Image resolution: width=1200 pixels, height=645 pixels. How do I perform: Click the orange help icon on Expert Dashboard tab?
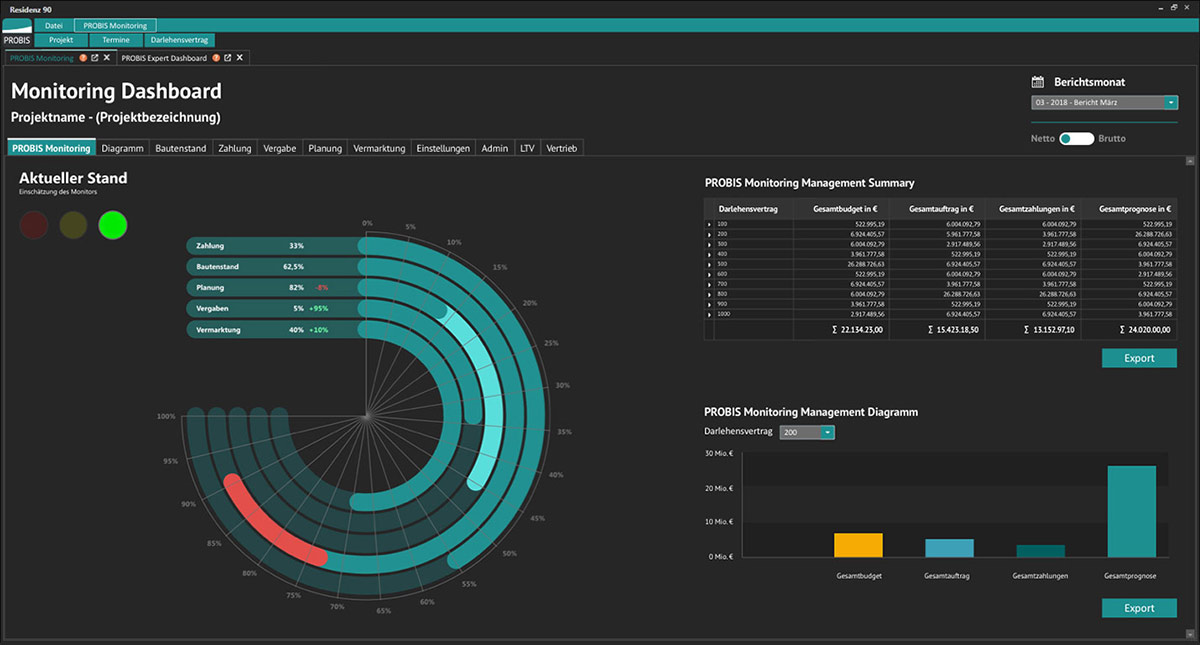pos(216,58)
